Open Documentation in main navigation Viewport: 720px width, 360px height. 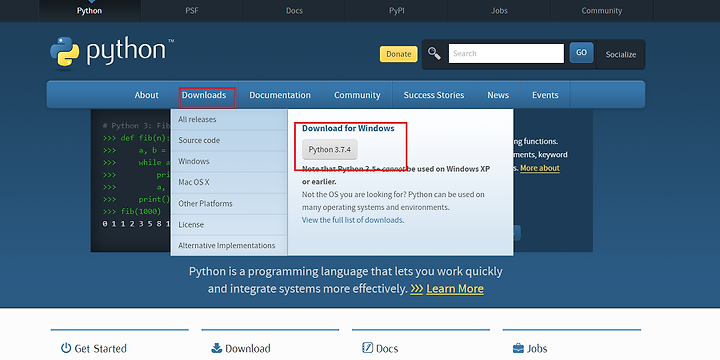pyautogui.click(x=280, y=95)
